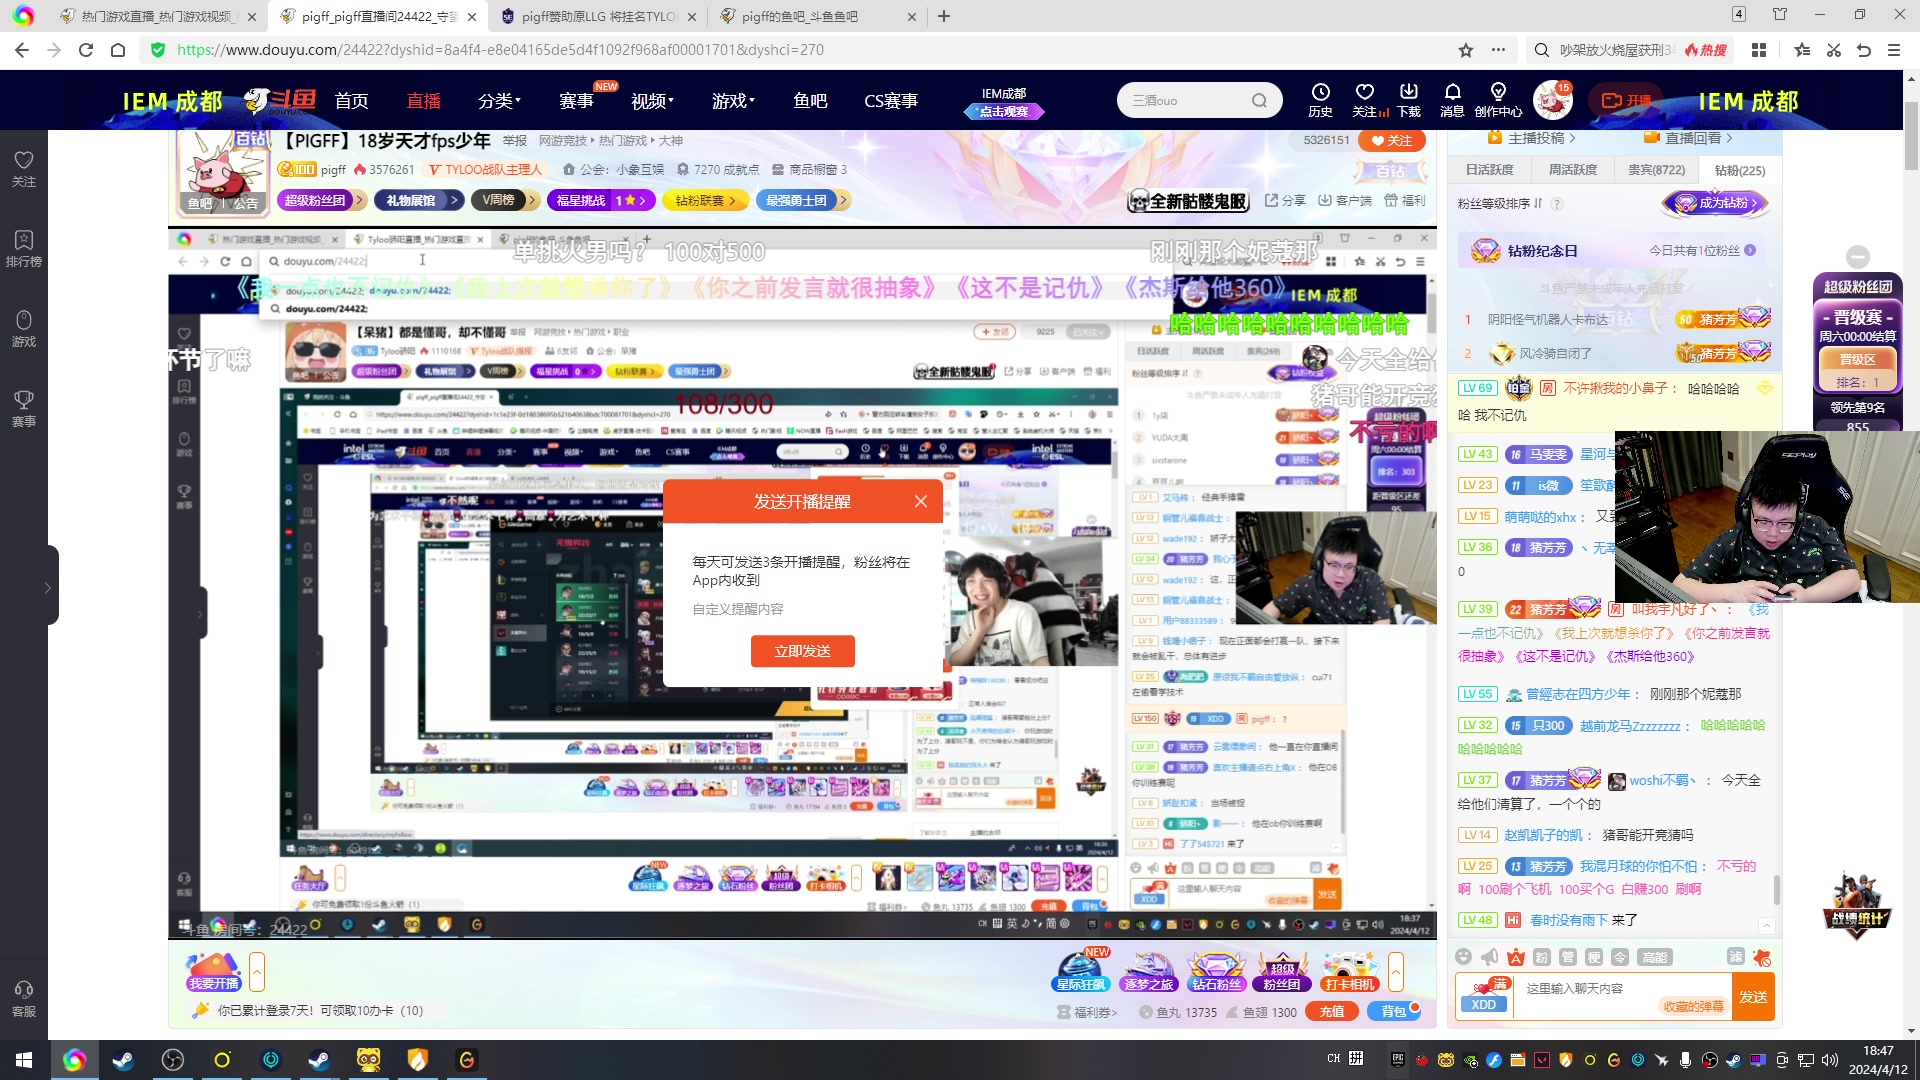Switch to 贵宾(8722) tab
The width and height of the screenshot is (1920, 1080).
pos(1656,170)
